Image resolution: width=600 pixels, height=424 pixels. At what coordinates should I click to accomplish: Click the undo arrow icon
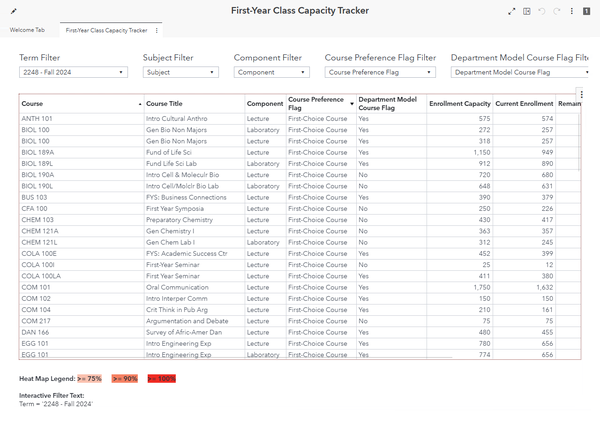tap(541, 11)
